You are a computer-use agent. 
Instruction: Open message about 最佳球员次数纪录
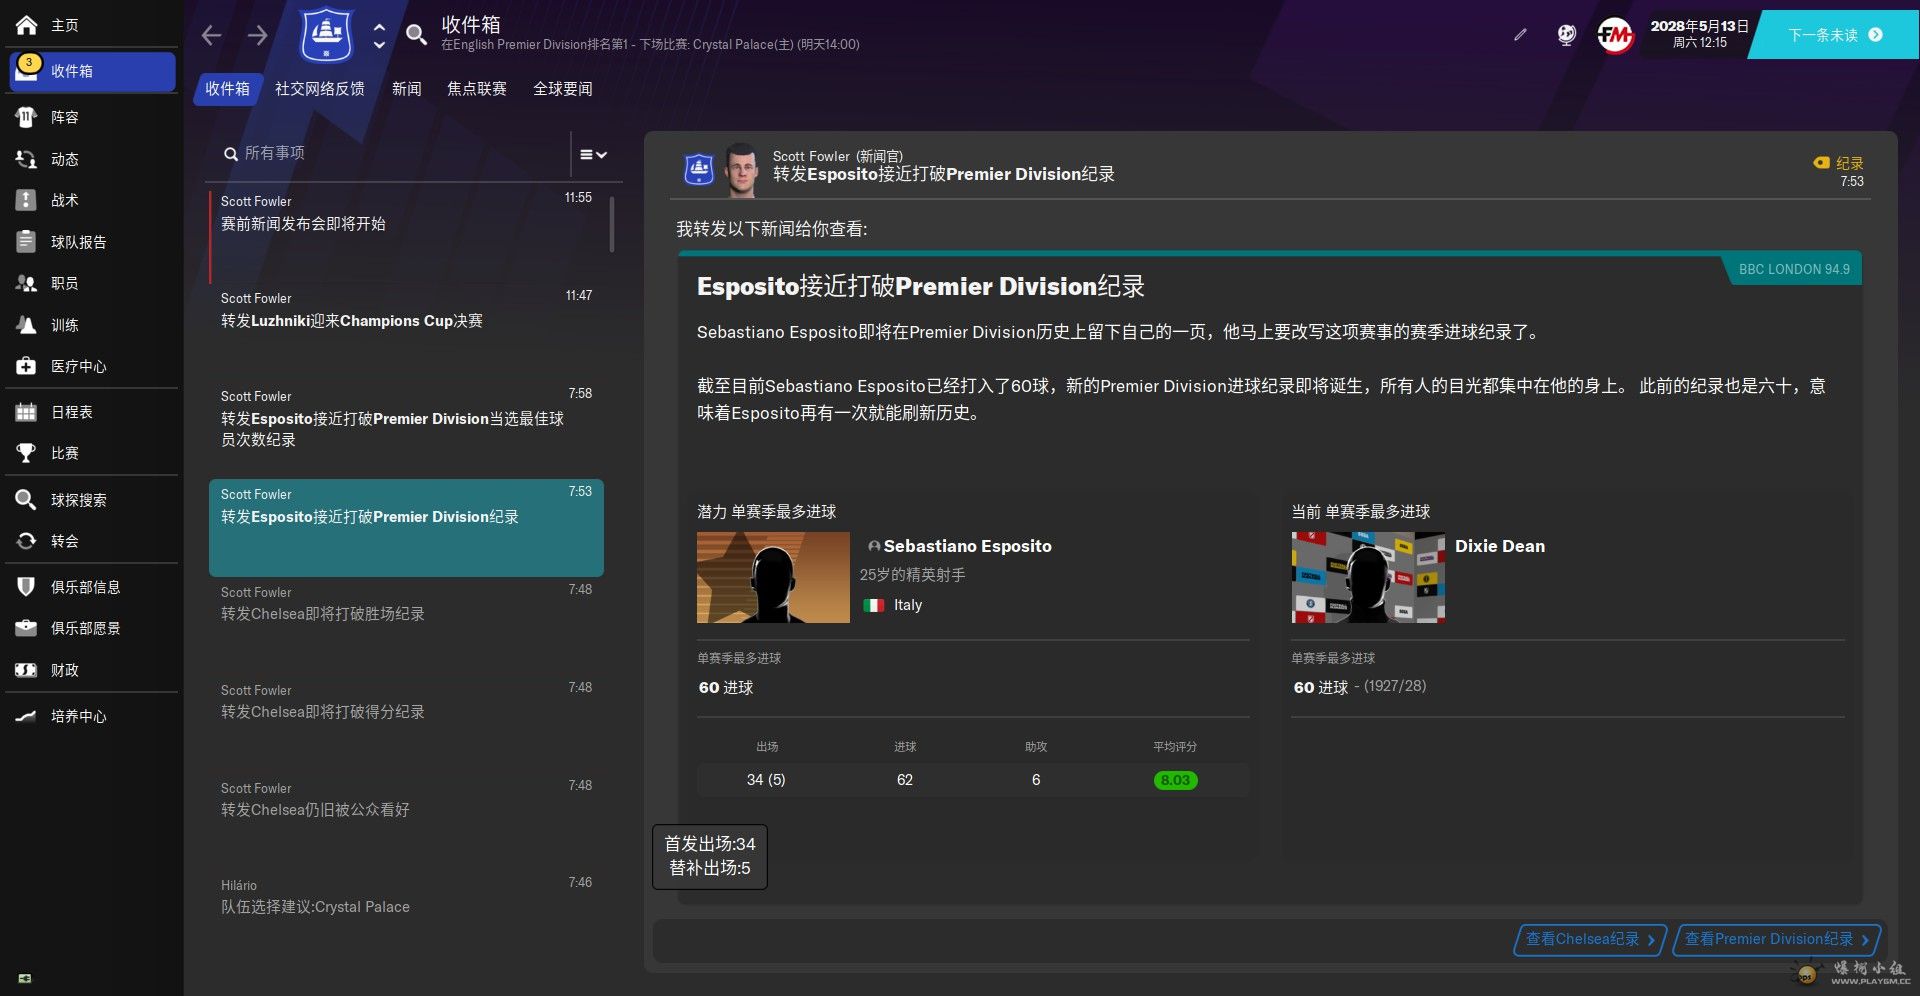(x=406, y=428)
